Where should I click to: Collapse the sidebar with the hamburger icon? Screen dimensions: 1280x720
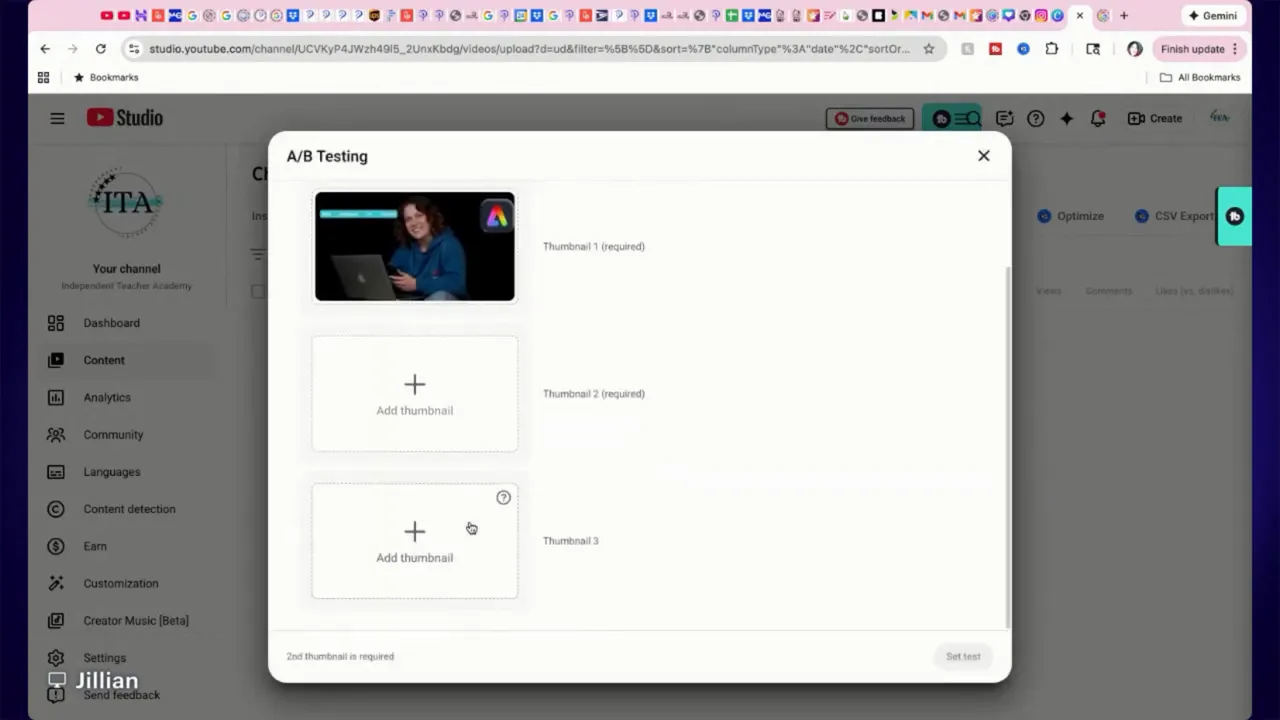pos(57,118)
